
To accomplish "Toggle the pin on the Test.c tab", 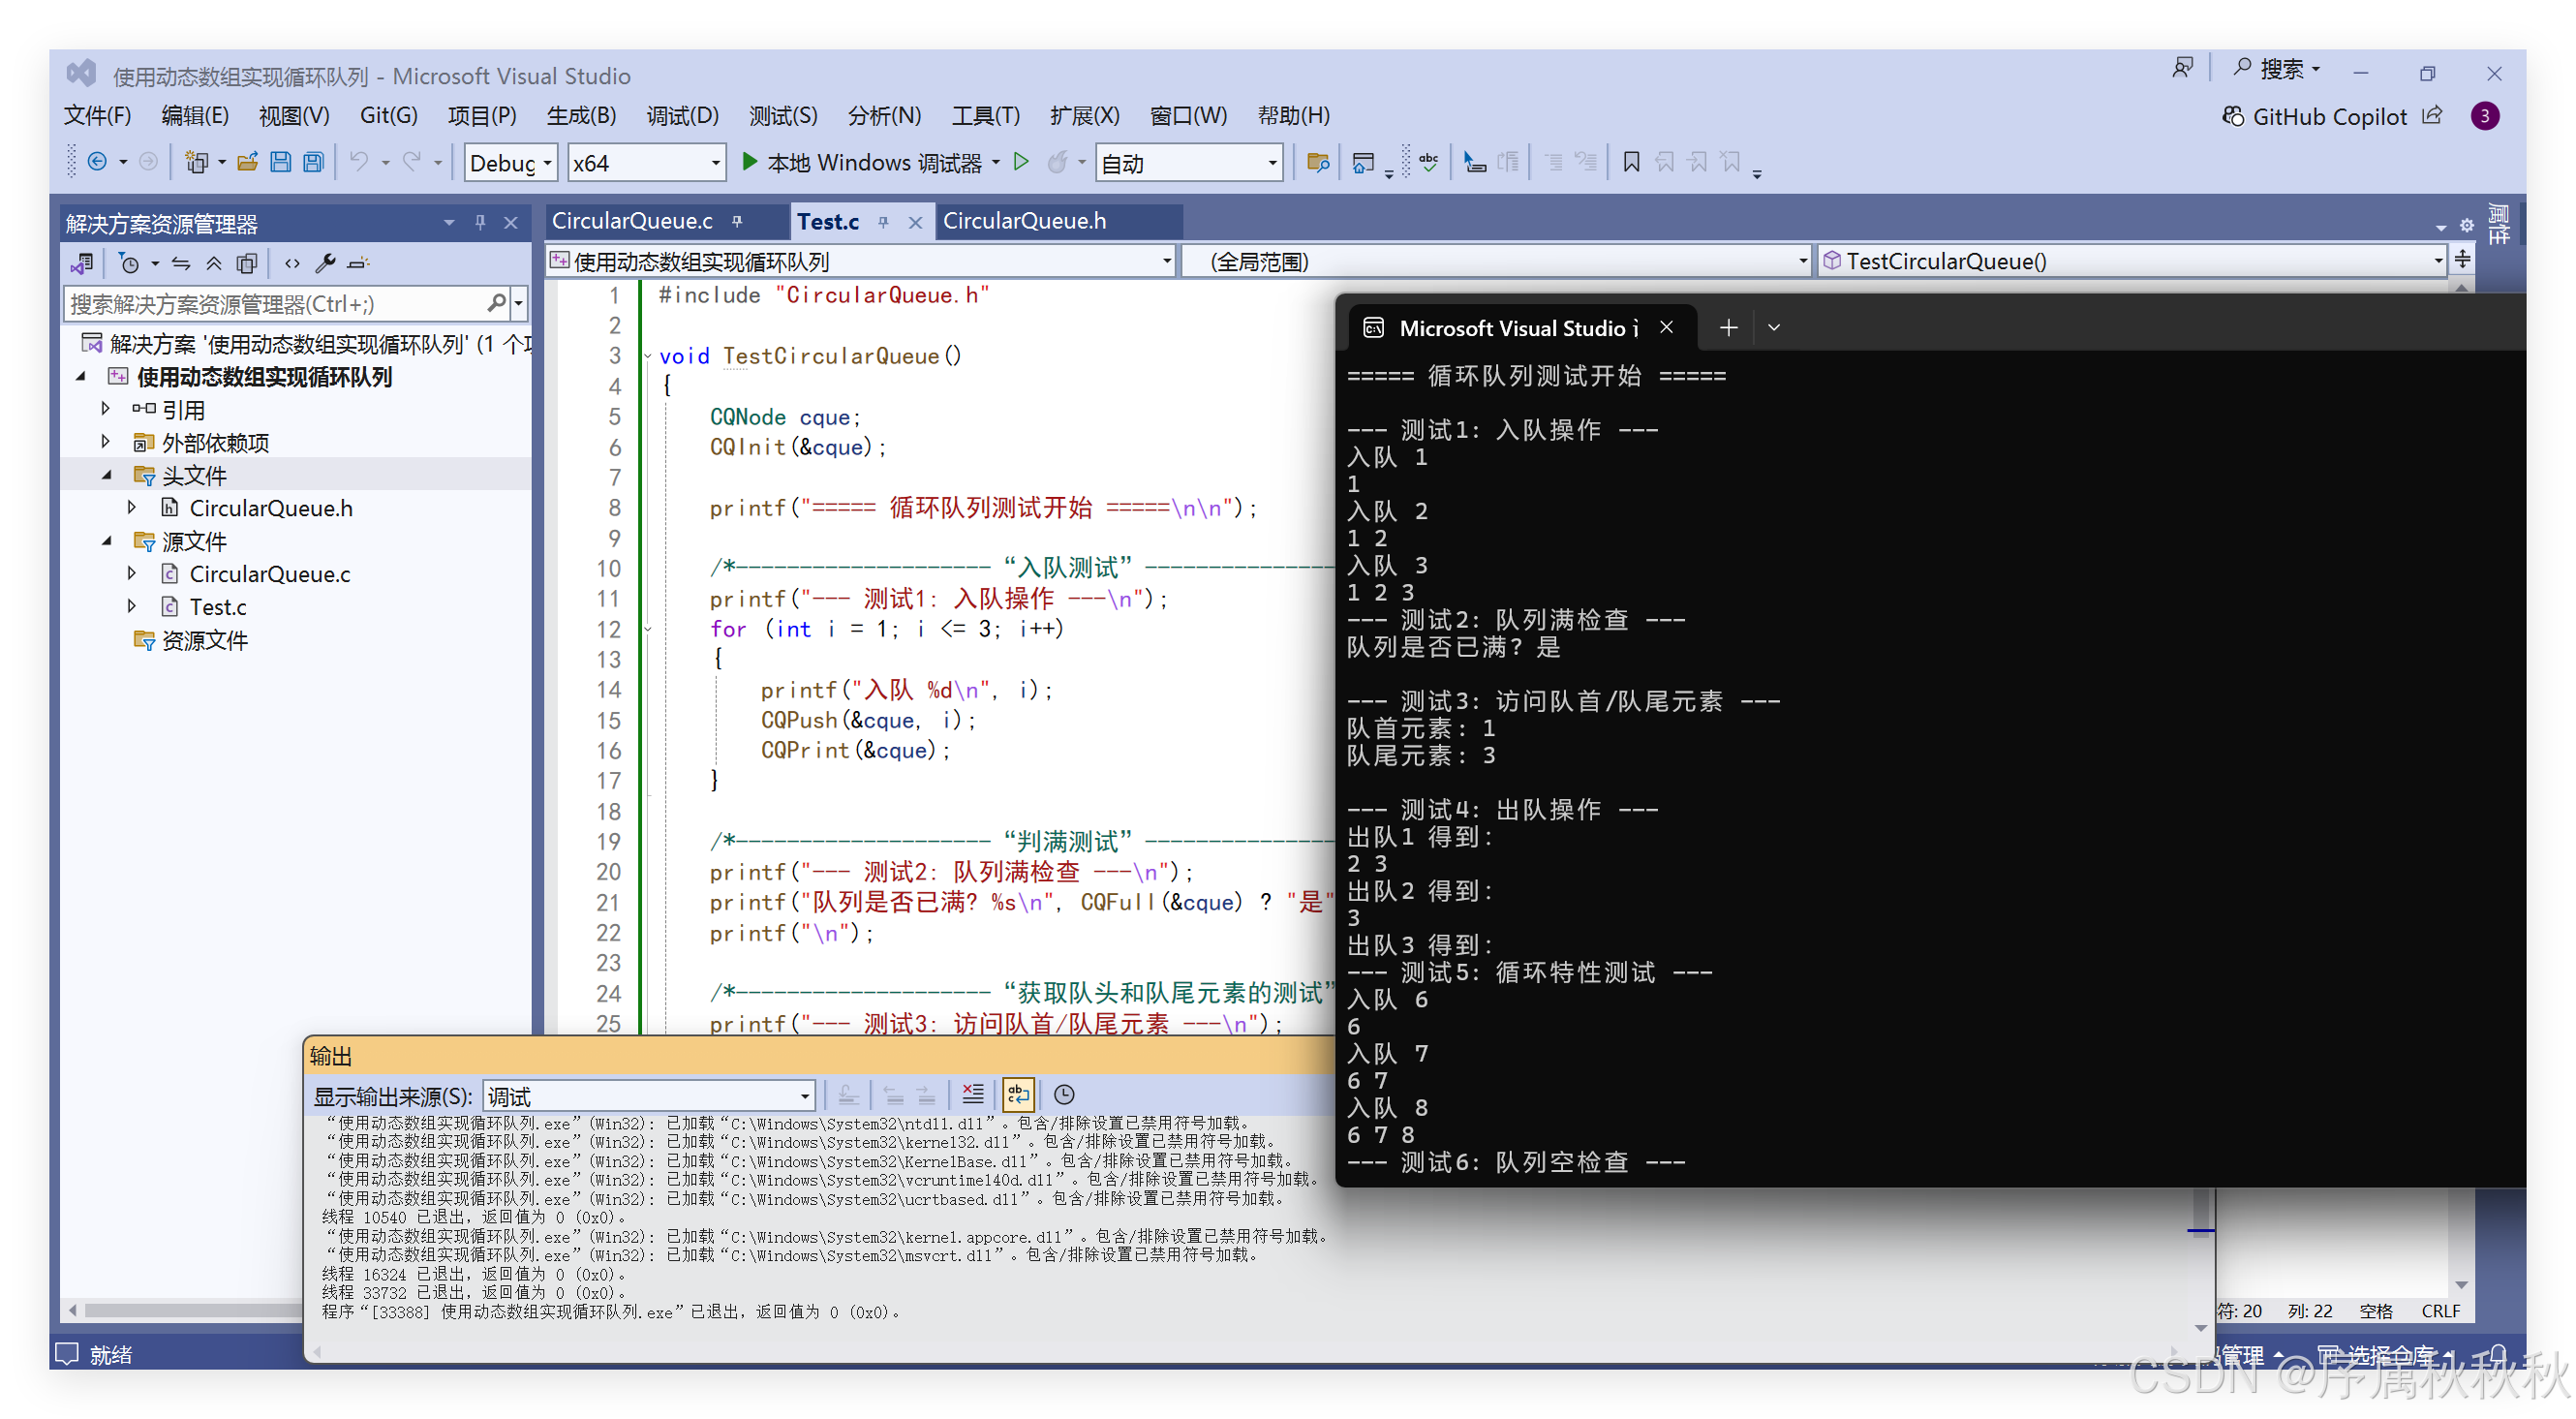I will [x=883, y=222].
